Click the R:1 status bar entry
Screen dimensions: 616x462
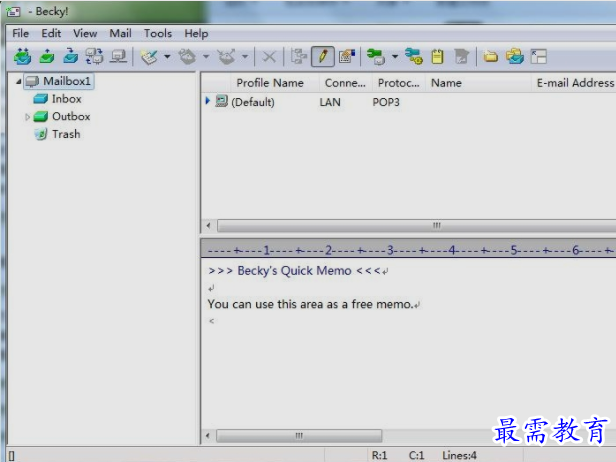(x=379, y=455)
